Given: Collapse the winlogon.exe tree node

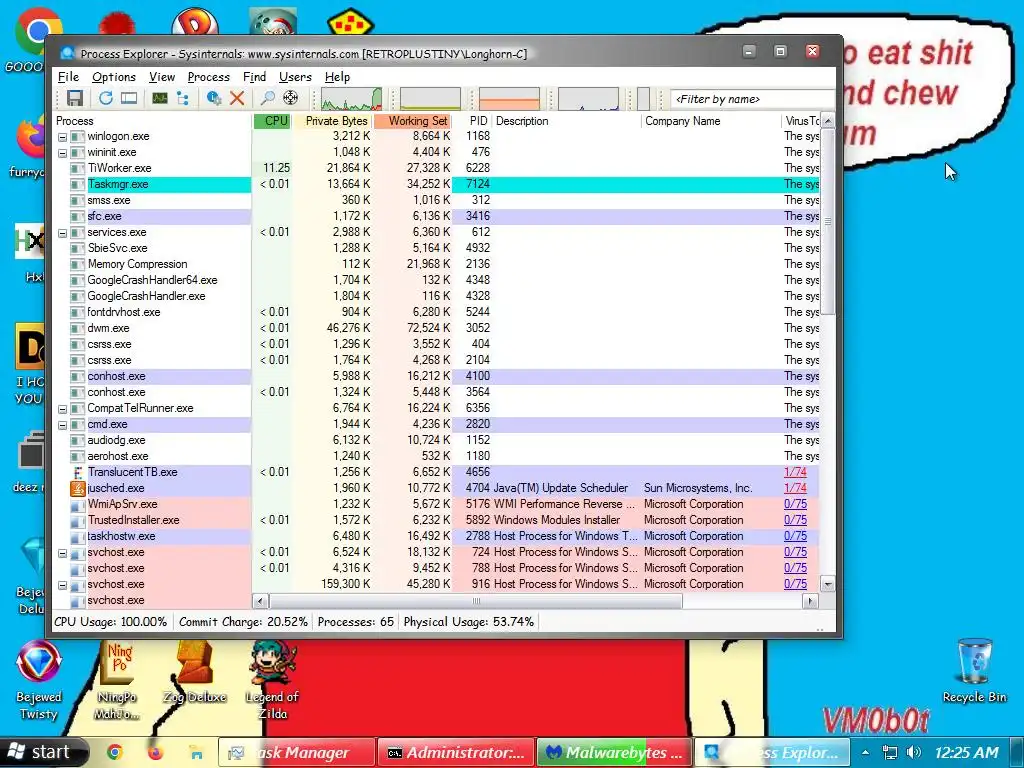Looking at the screenshot, I should coord(63,137).
